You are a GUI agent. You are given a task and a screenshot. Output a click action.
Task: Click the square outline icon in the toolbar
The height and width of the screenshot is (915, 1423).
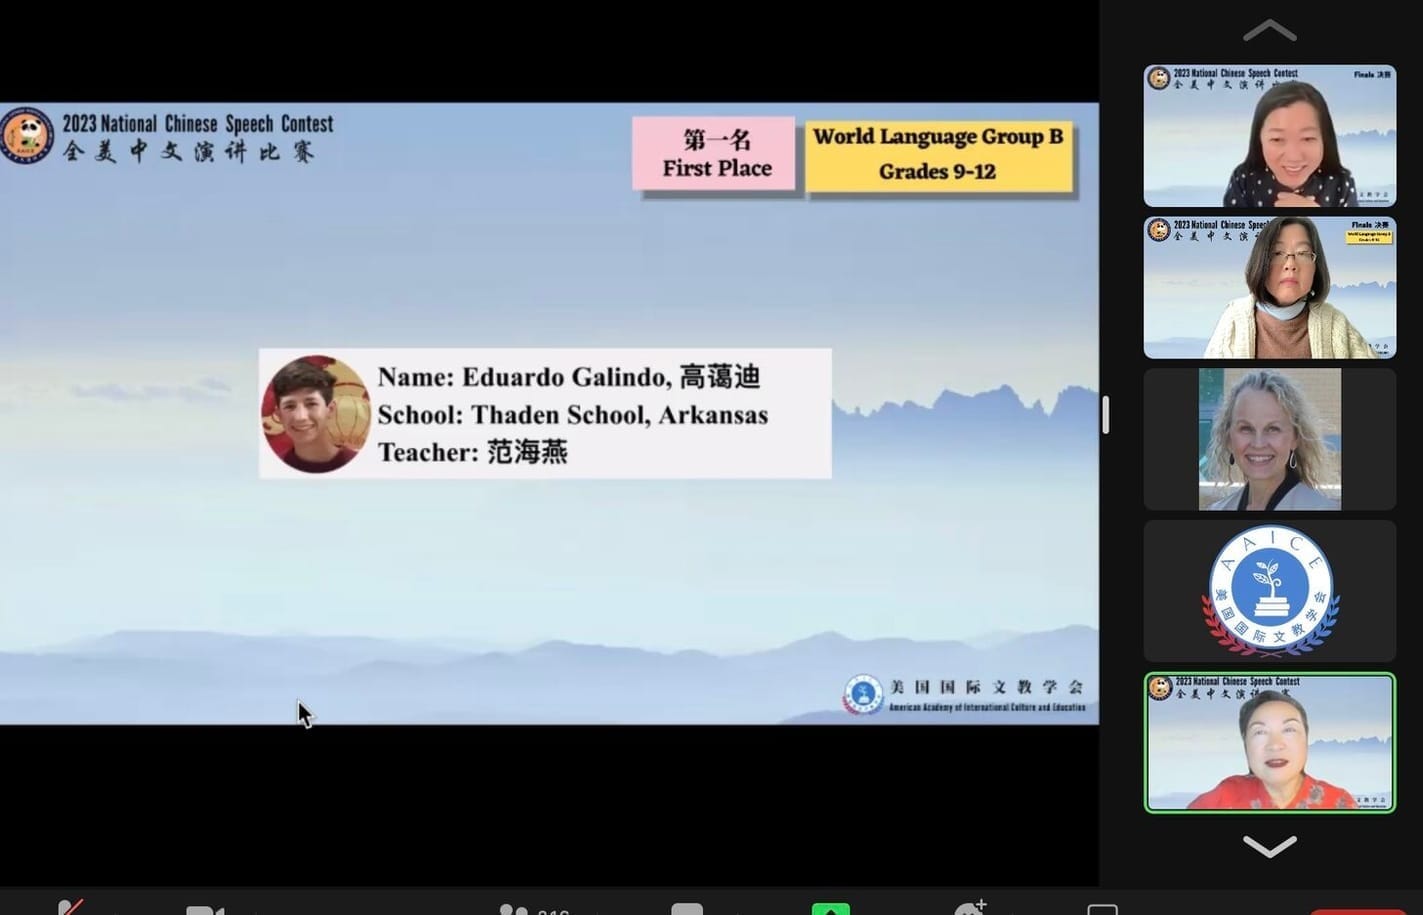point(1102,910)
